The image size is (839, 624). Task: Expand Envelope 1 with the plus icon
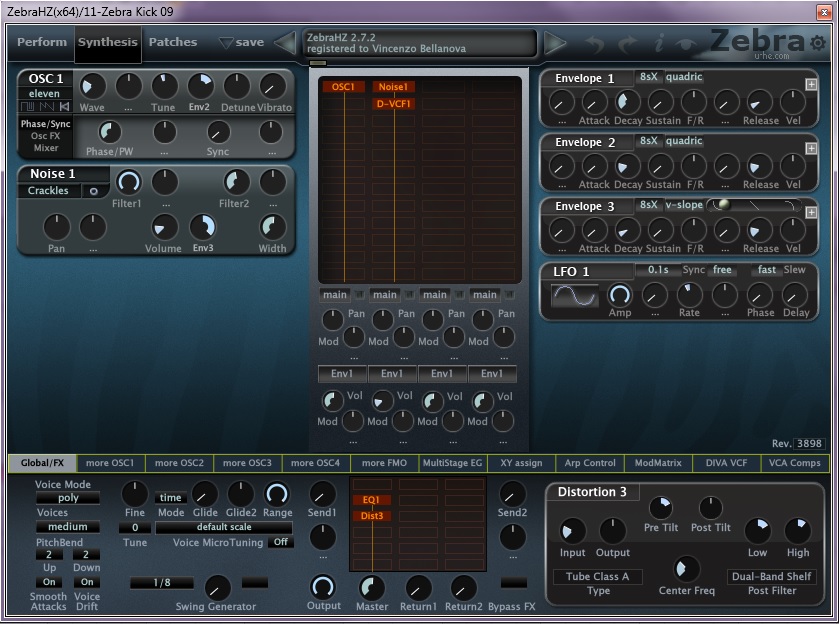tap(811, 84)
